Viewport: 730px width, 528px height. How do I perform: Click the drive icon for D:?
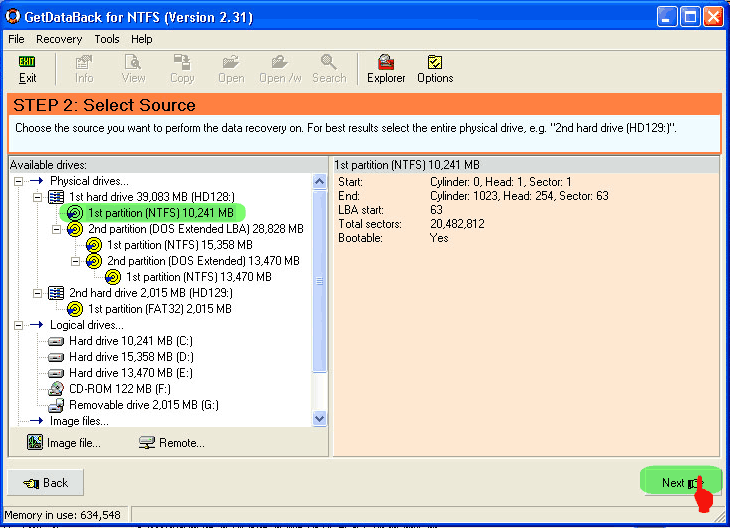coord(56,357)
